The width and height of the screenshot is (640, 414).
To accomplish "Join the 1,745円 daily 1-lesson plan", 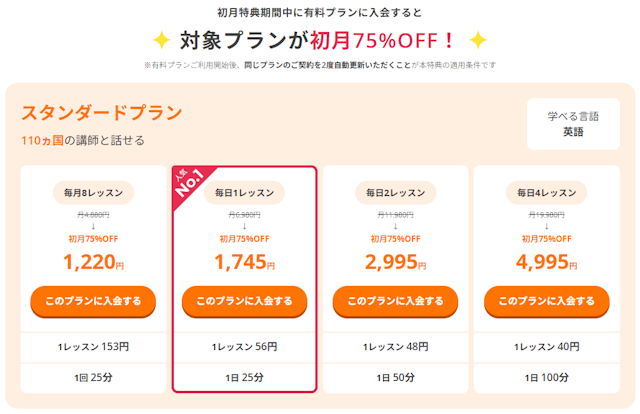I will pos(244,300).
